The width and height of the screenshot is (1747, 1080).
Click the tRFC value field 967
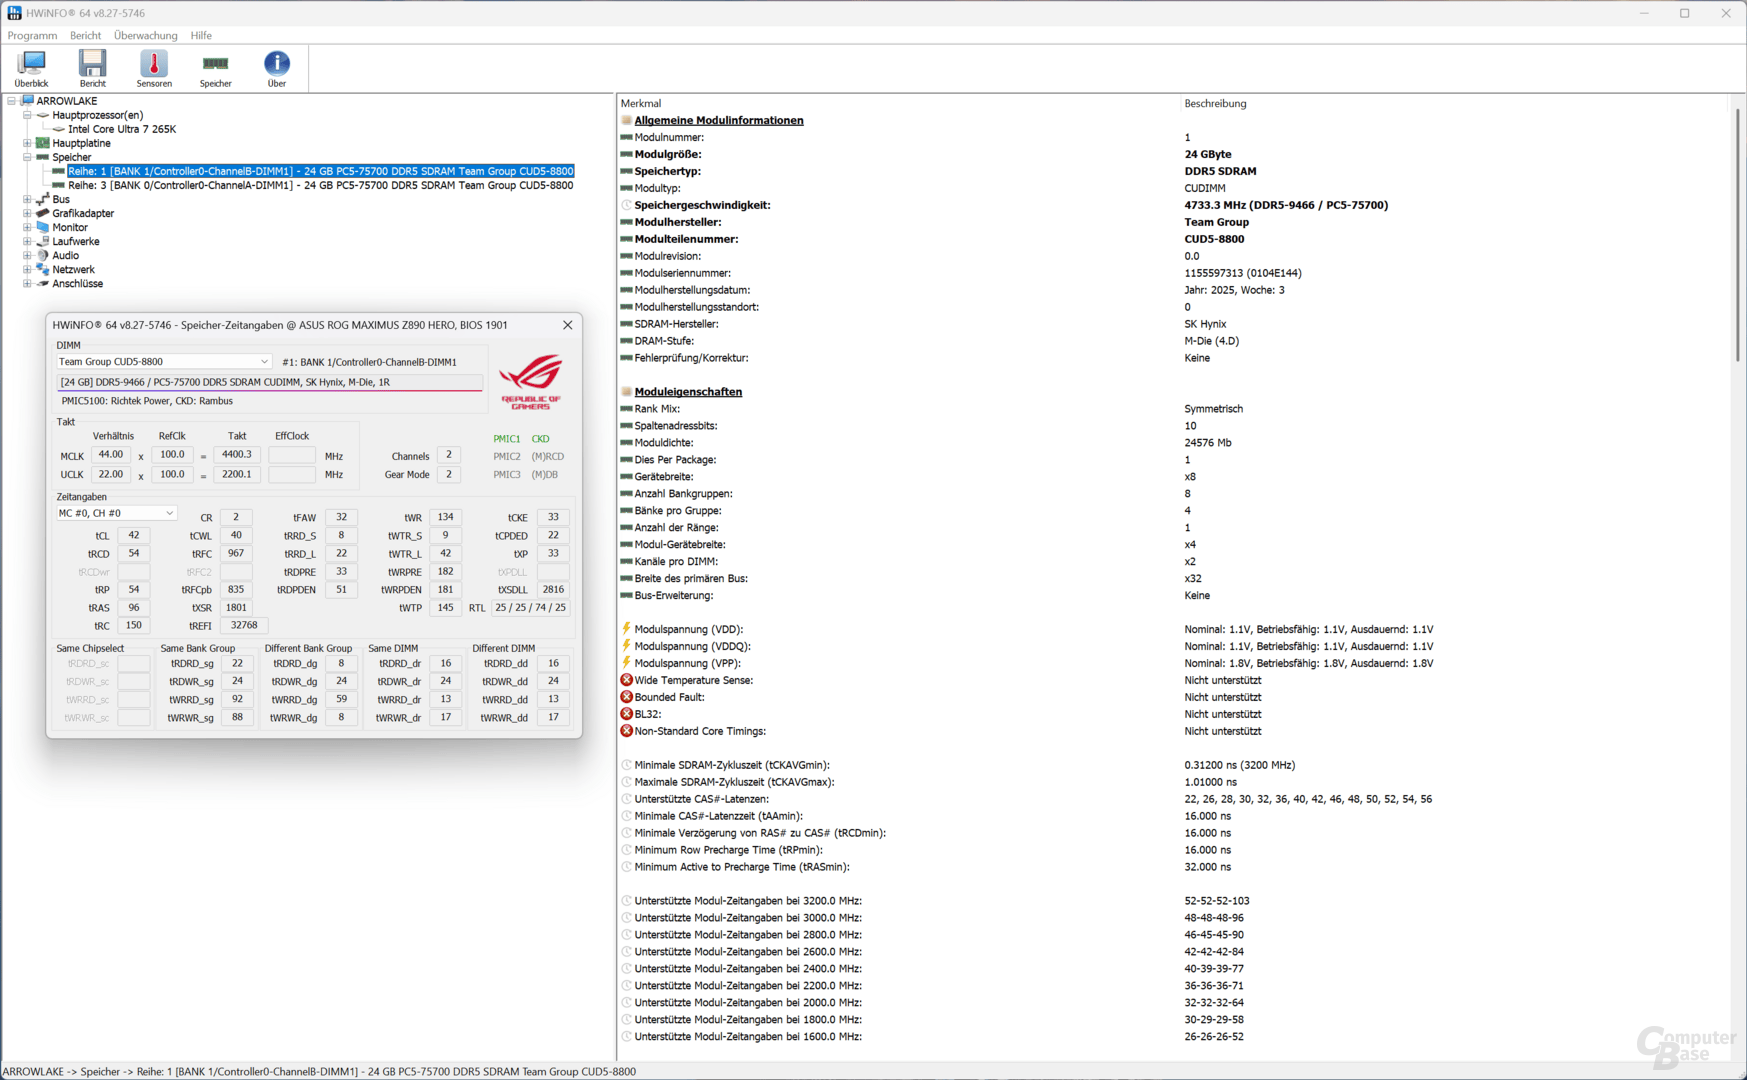point(236,553)
